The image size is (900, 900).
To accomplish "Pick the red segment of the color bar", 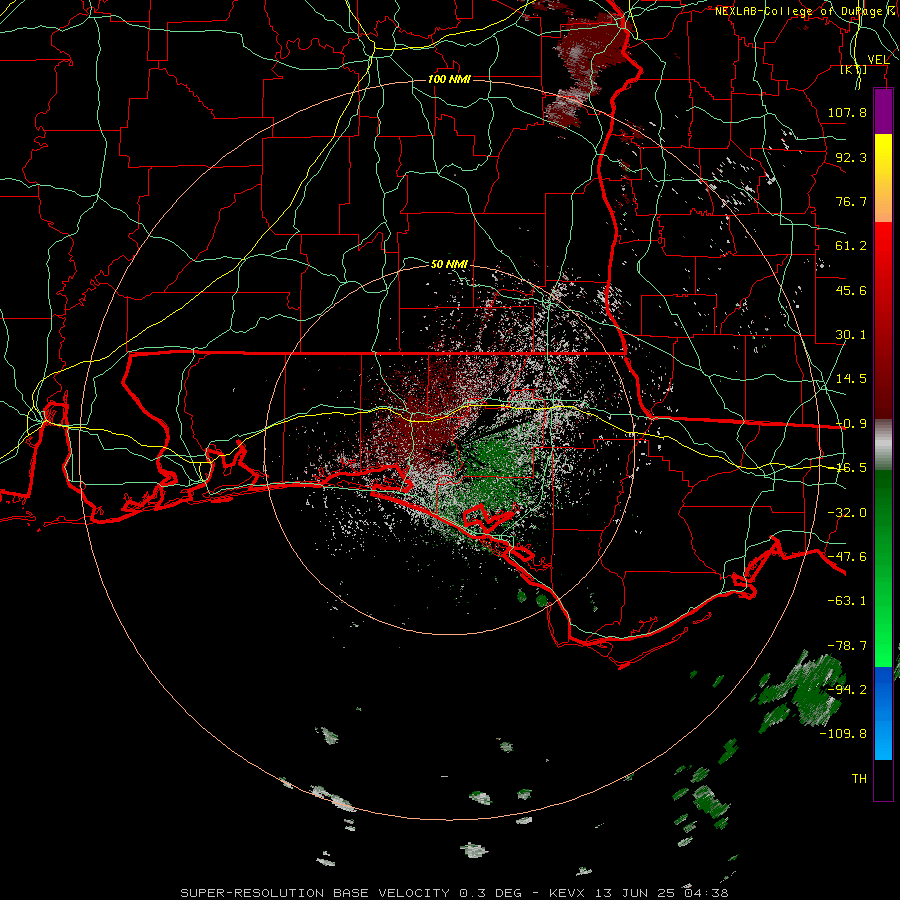I will (x=883, y=320).
